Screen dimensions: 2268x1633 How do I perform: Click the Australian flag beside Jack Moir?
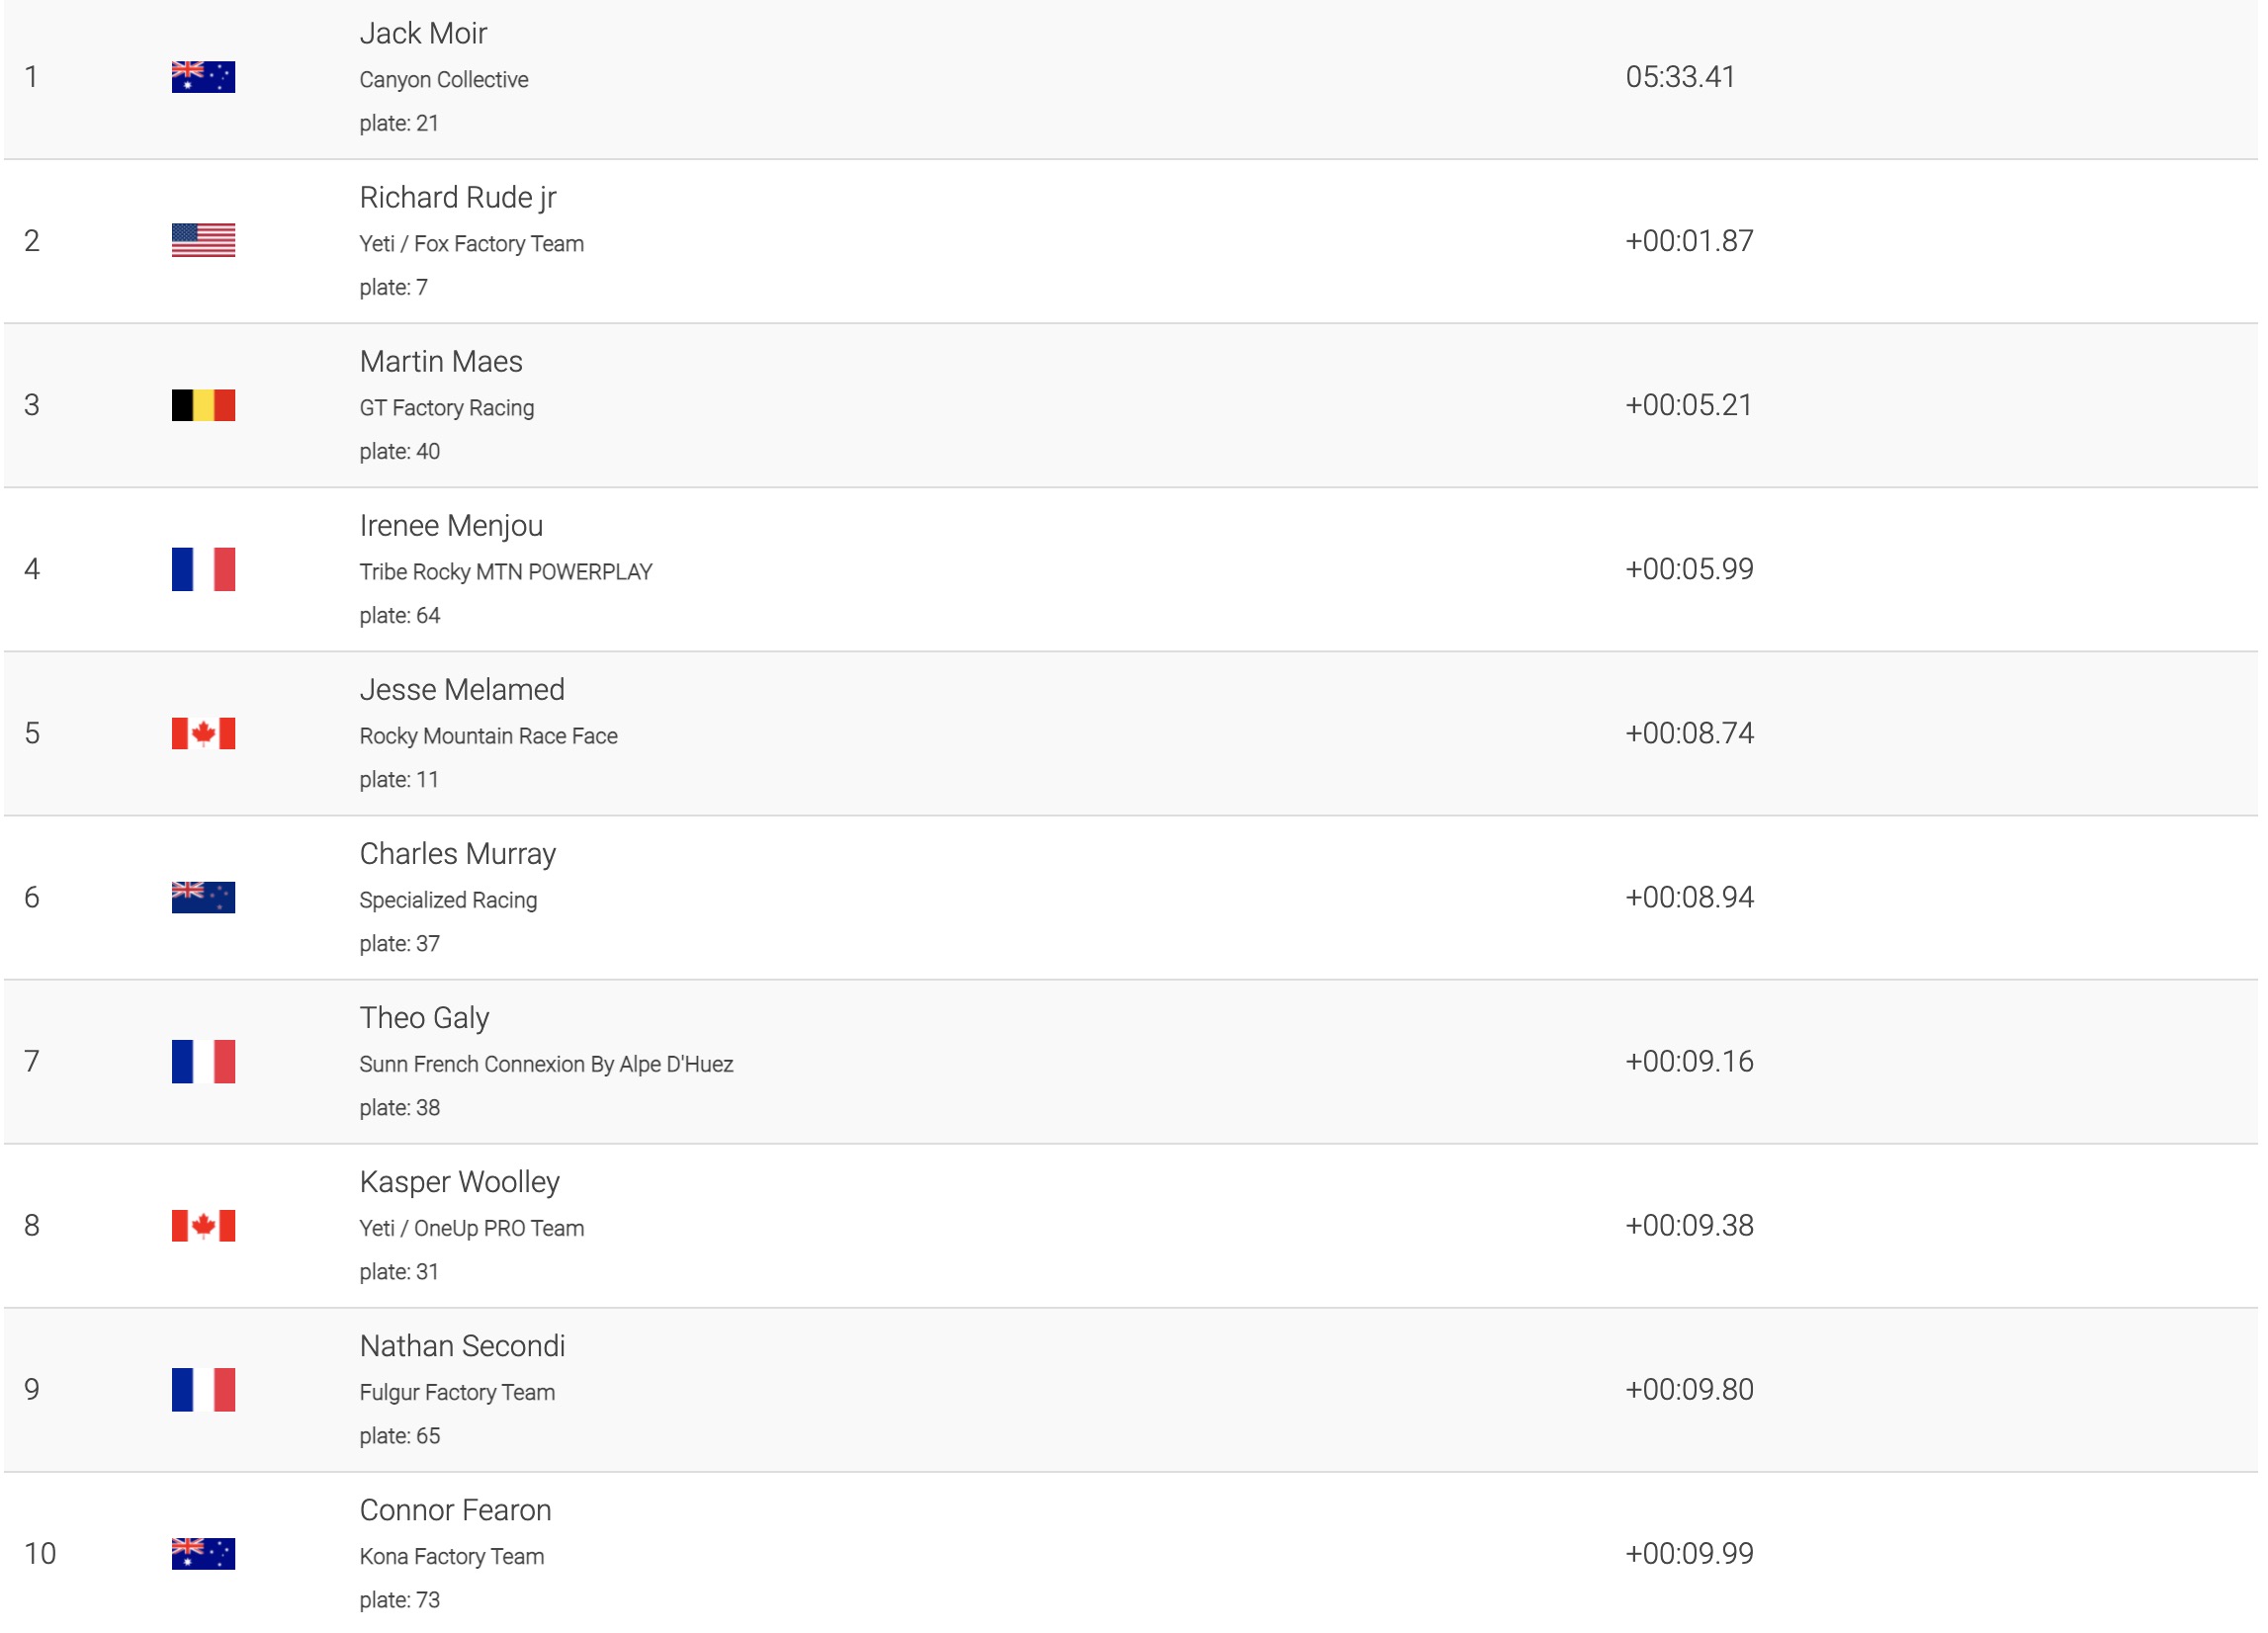click(203, 77)
